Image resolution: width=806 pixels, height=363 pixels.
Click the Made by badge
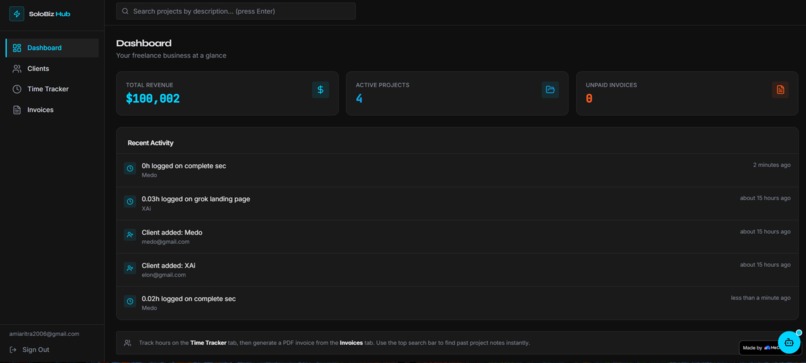point(760,348)
